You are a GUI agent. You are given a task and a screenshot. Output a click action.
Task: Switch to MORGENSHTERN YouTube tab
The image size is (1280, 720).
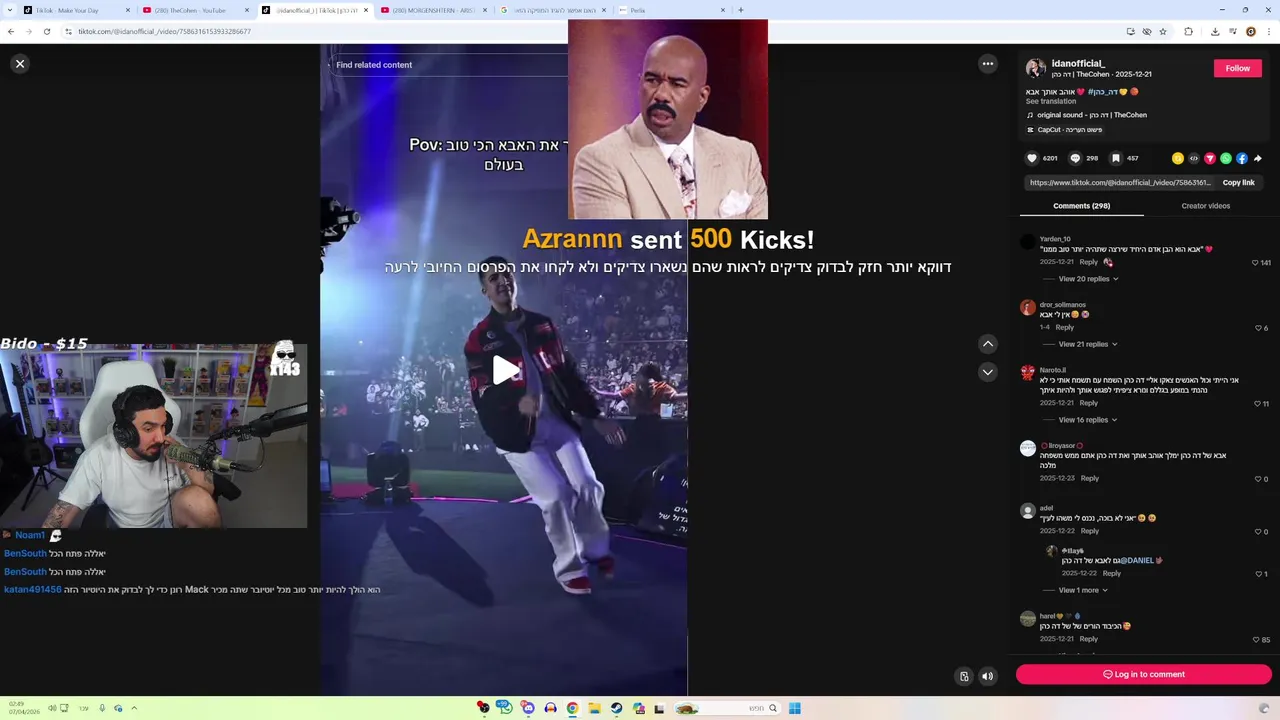tap(432, 10)
